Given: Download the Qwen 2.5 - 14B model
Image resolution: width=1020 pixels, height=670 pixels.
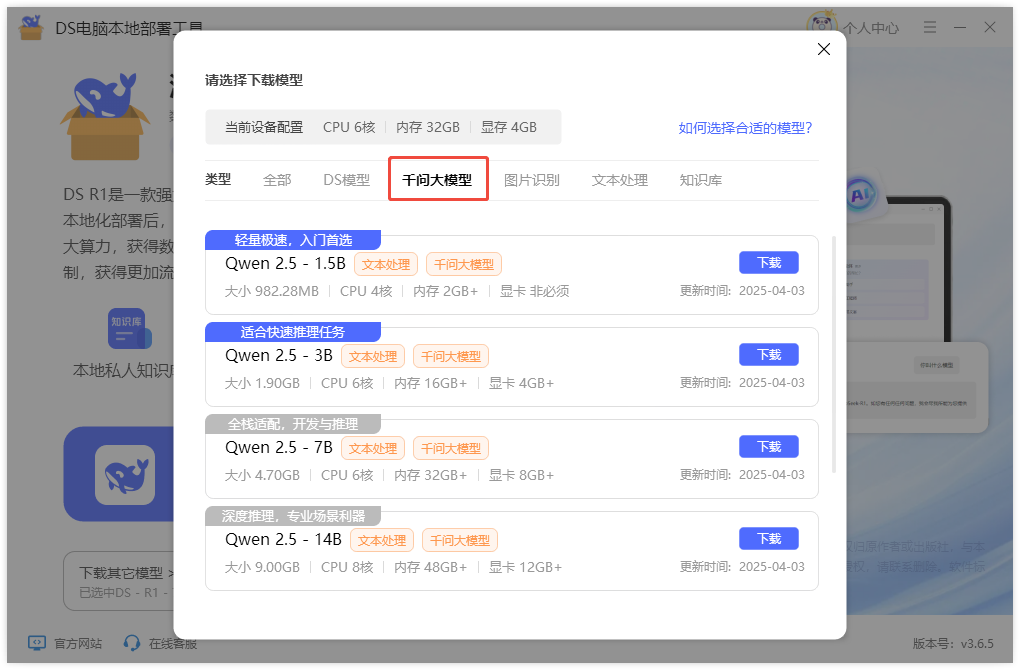Looking at the screenshot, I should pyautogui.click(x=769, y=539).
